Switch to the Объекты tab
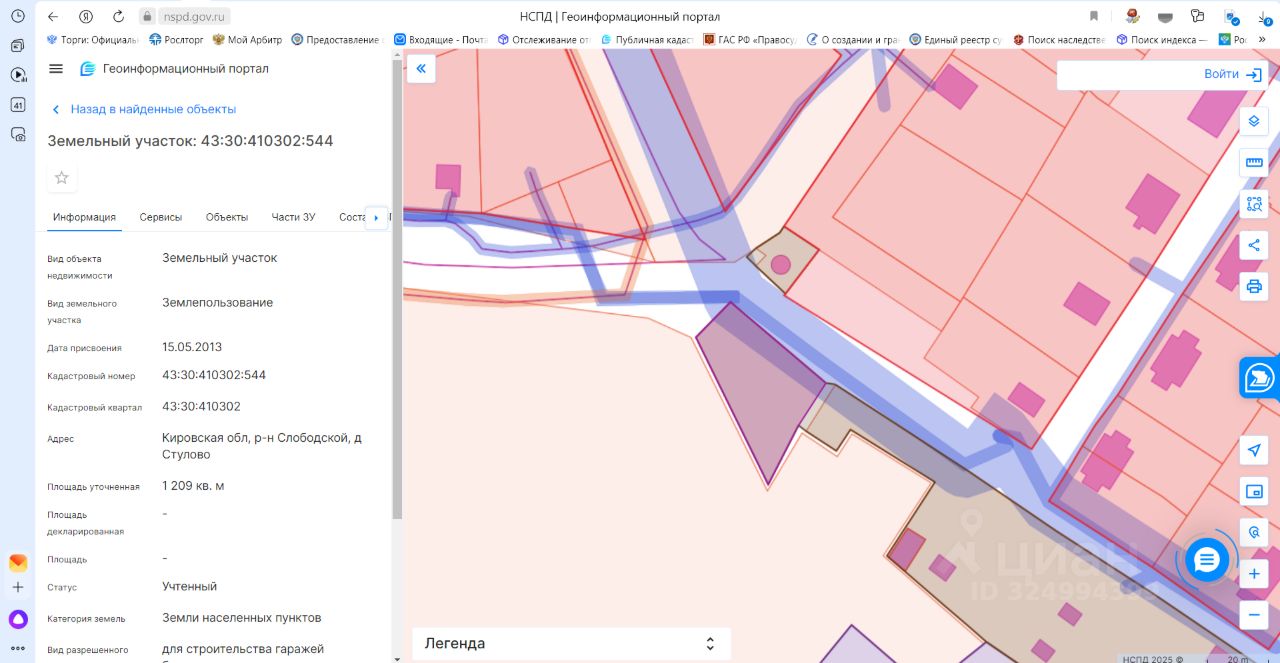 (x=227, y=217)
